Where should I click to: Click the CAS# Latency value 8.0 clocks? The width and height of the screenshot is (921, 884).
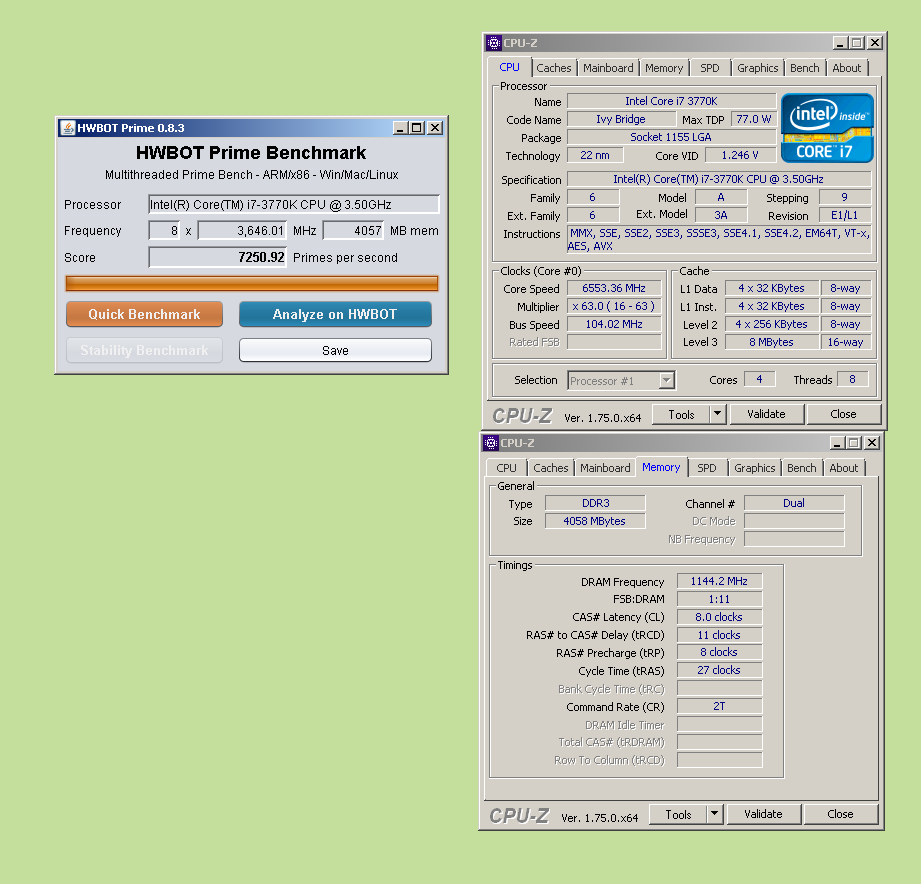719,617
